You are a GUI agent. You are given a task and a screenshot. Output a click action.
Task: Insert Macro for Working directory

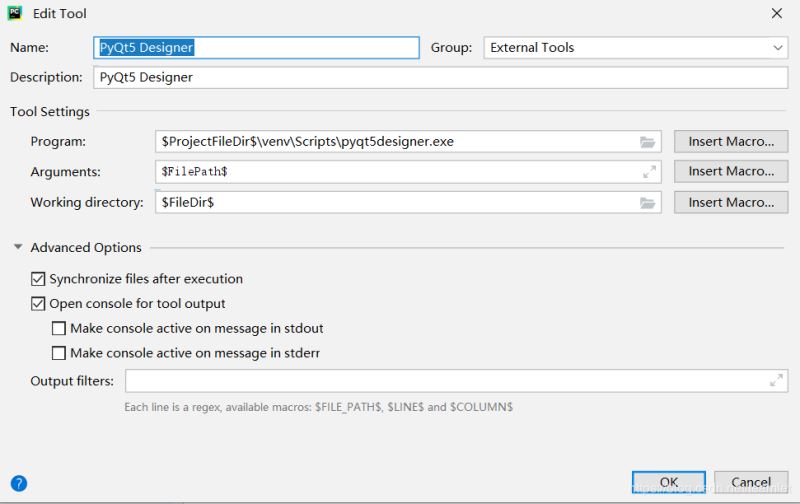(x=731, y=203)
